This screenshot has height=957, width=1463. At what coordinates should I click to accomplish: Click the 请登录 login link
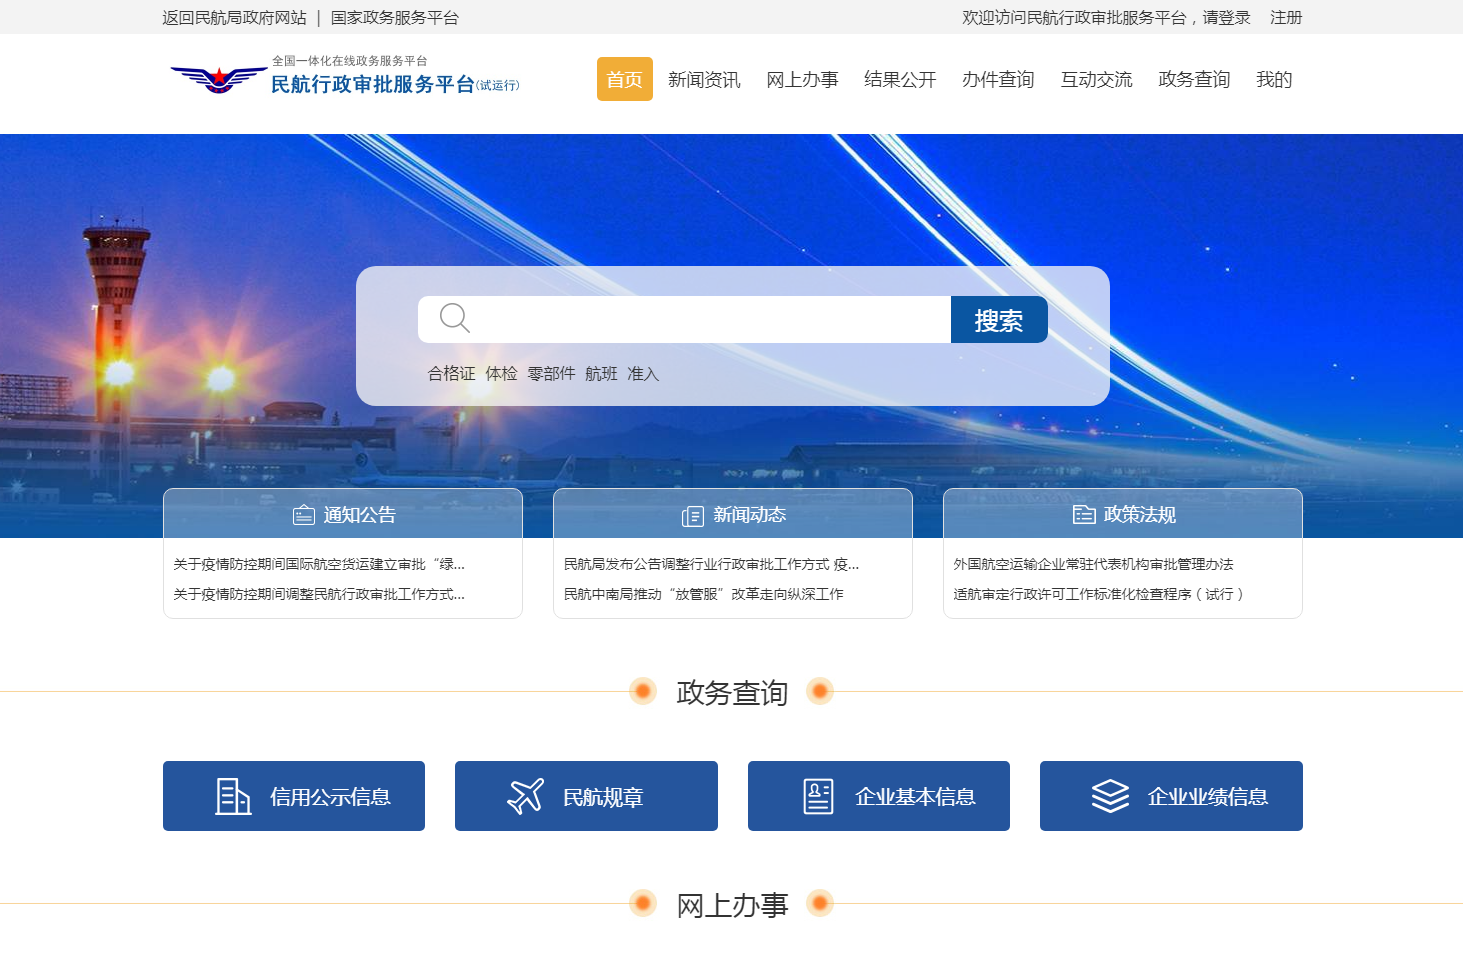1226,17
